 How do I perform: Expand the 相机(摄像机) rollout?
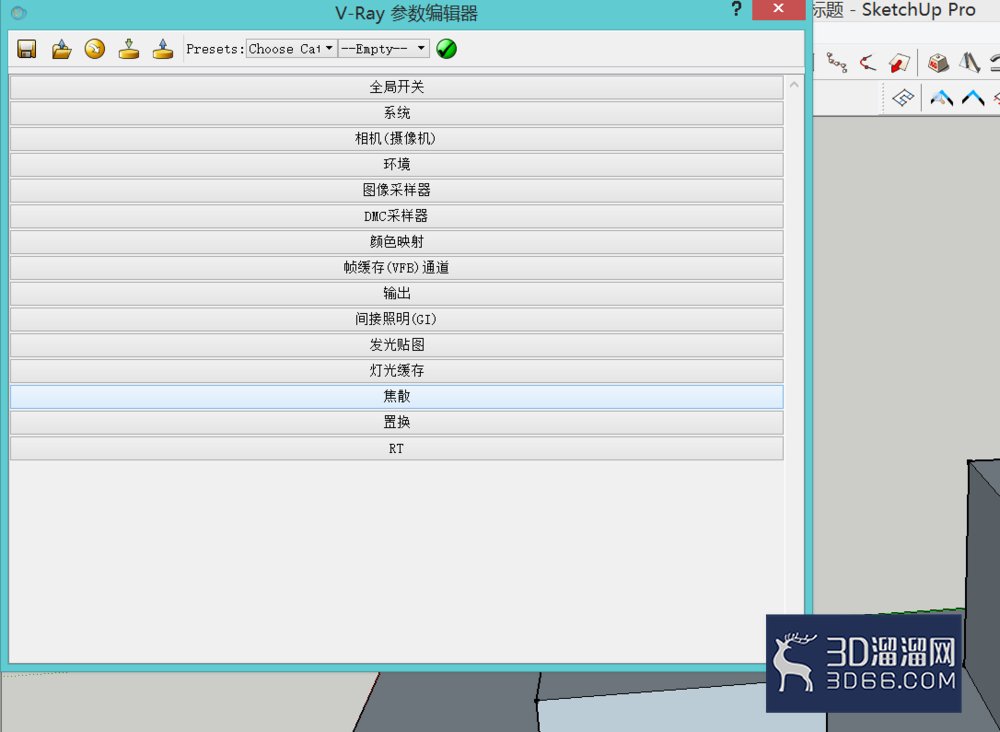click(397, 139)
